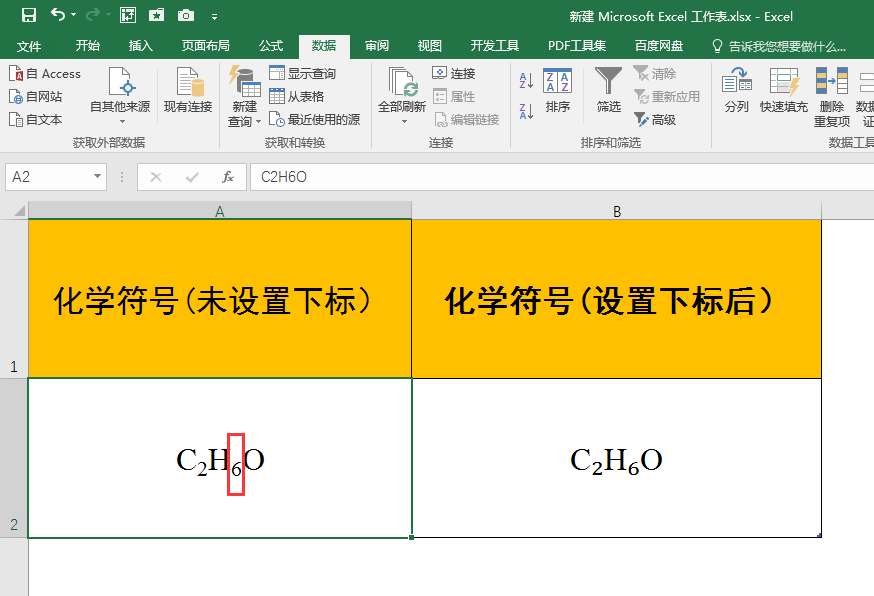Open the 百度网盘 tab

coord(659,46)
